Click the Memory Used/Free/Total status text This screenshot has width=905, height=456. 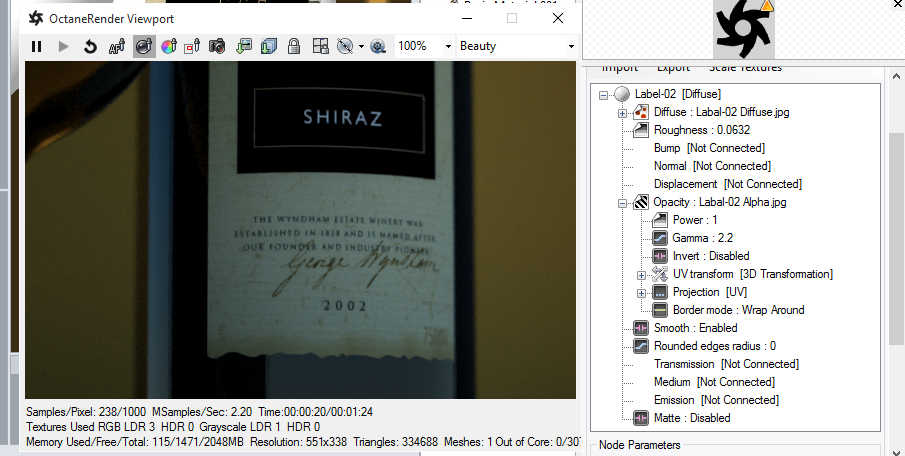click(x=136, y=442)
